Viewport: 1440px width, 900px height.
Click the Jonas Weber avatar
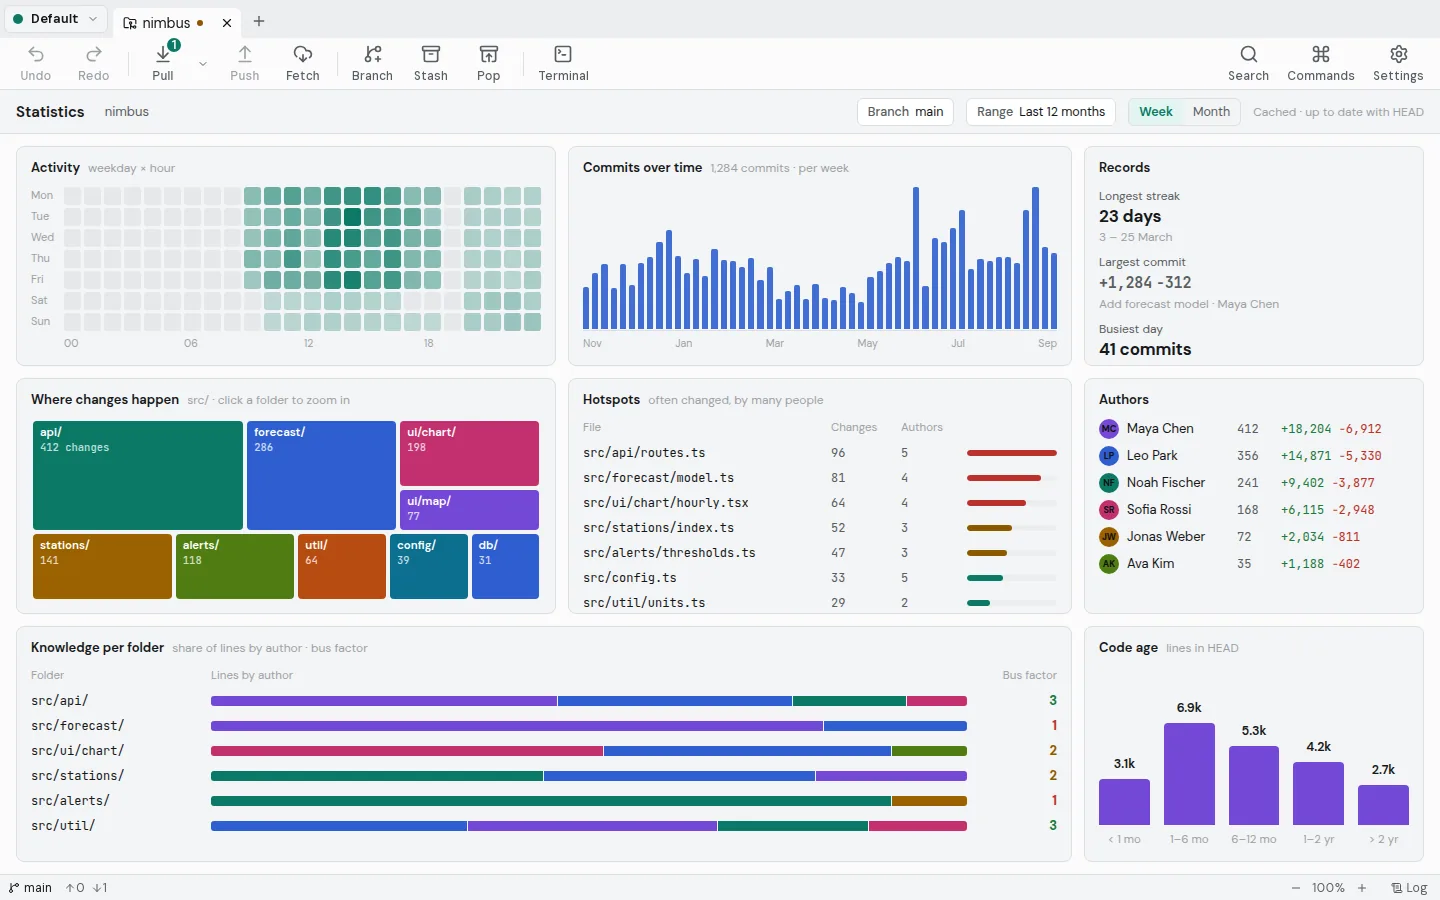point(1109,537)
